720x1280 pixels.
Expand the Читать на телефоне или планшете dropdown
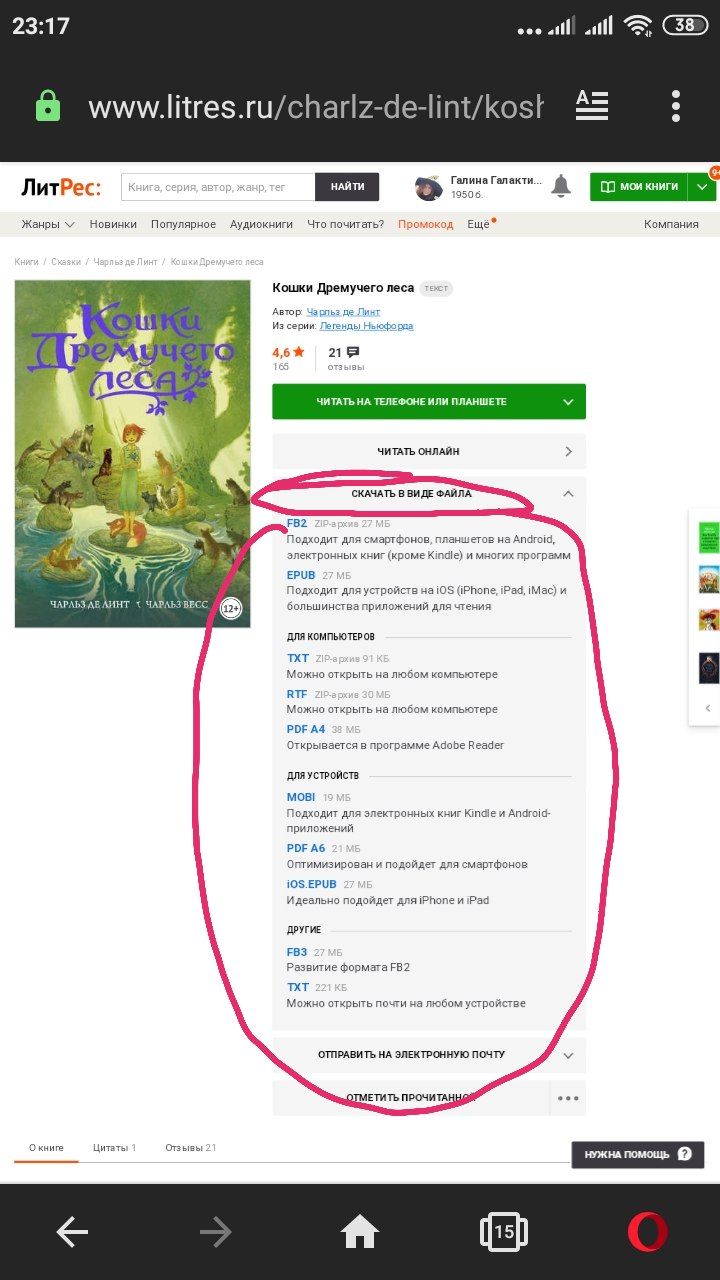click(x=568, y=402)
